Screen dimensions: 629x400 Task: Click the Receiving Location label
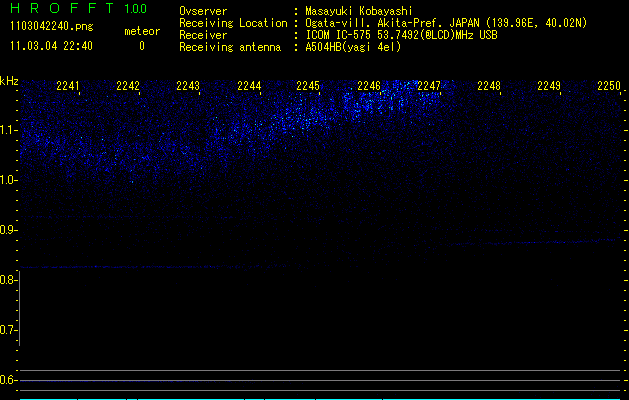coord(233,23)
